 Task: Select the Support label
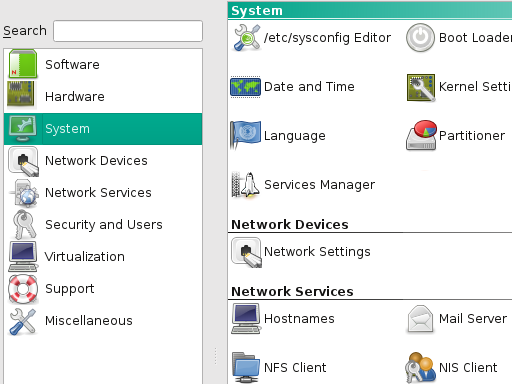pos(70,289)
